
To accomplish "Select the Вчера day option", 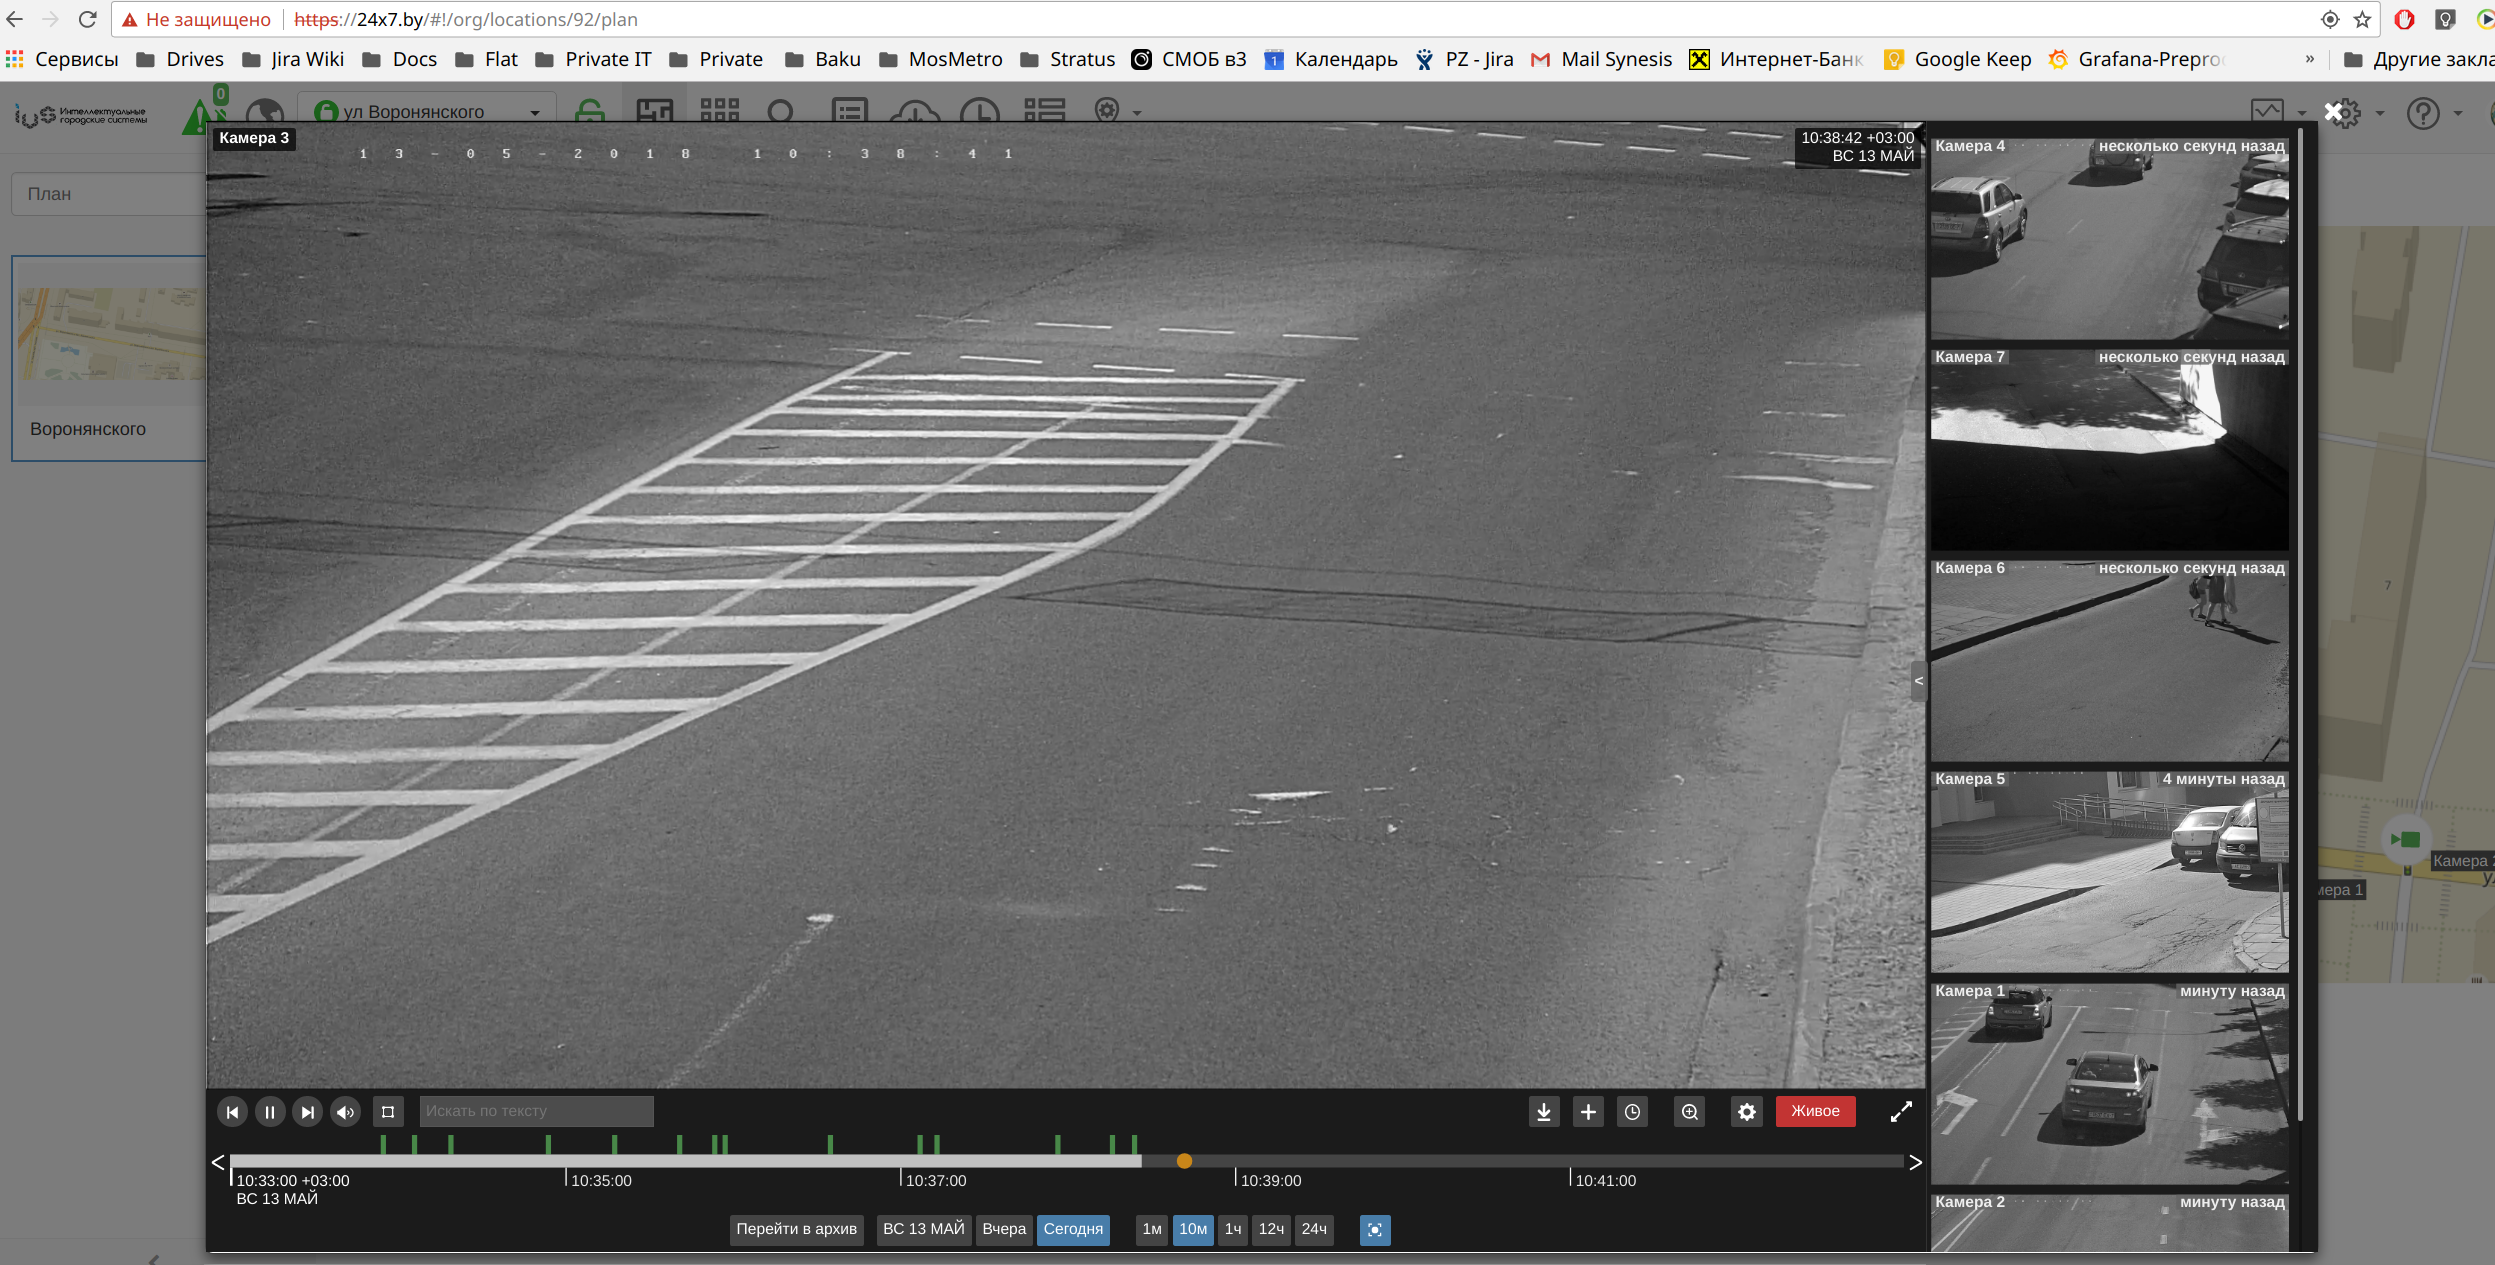I will click(1004, 1229).
